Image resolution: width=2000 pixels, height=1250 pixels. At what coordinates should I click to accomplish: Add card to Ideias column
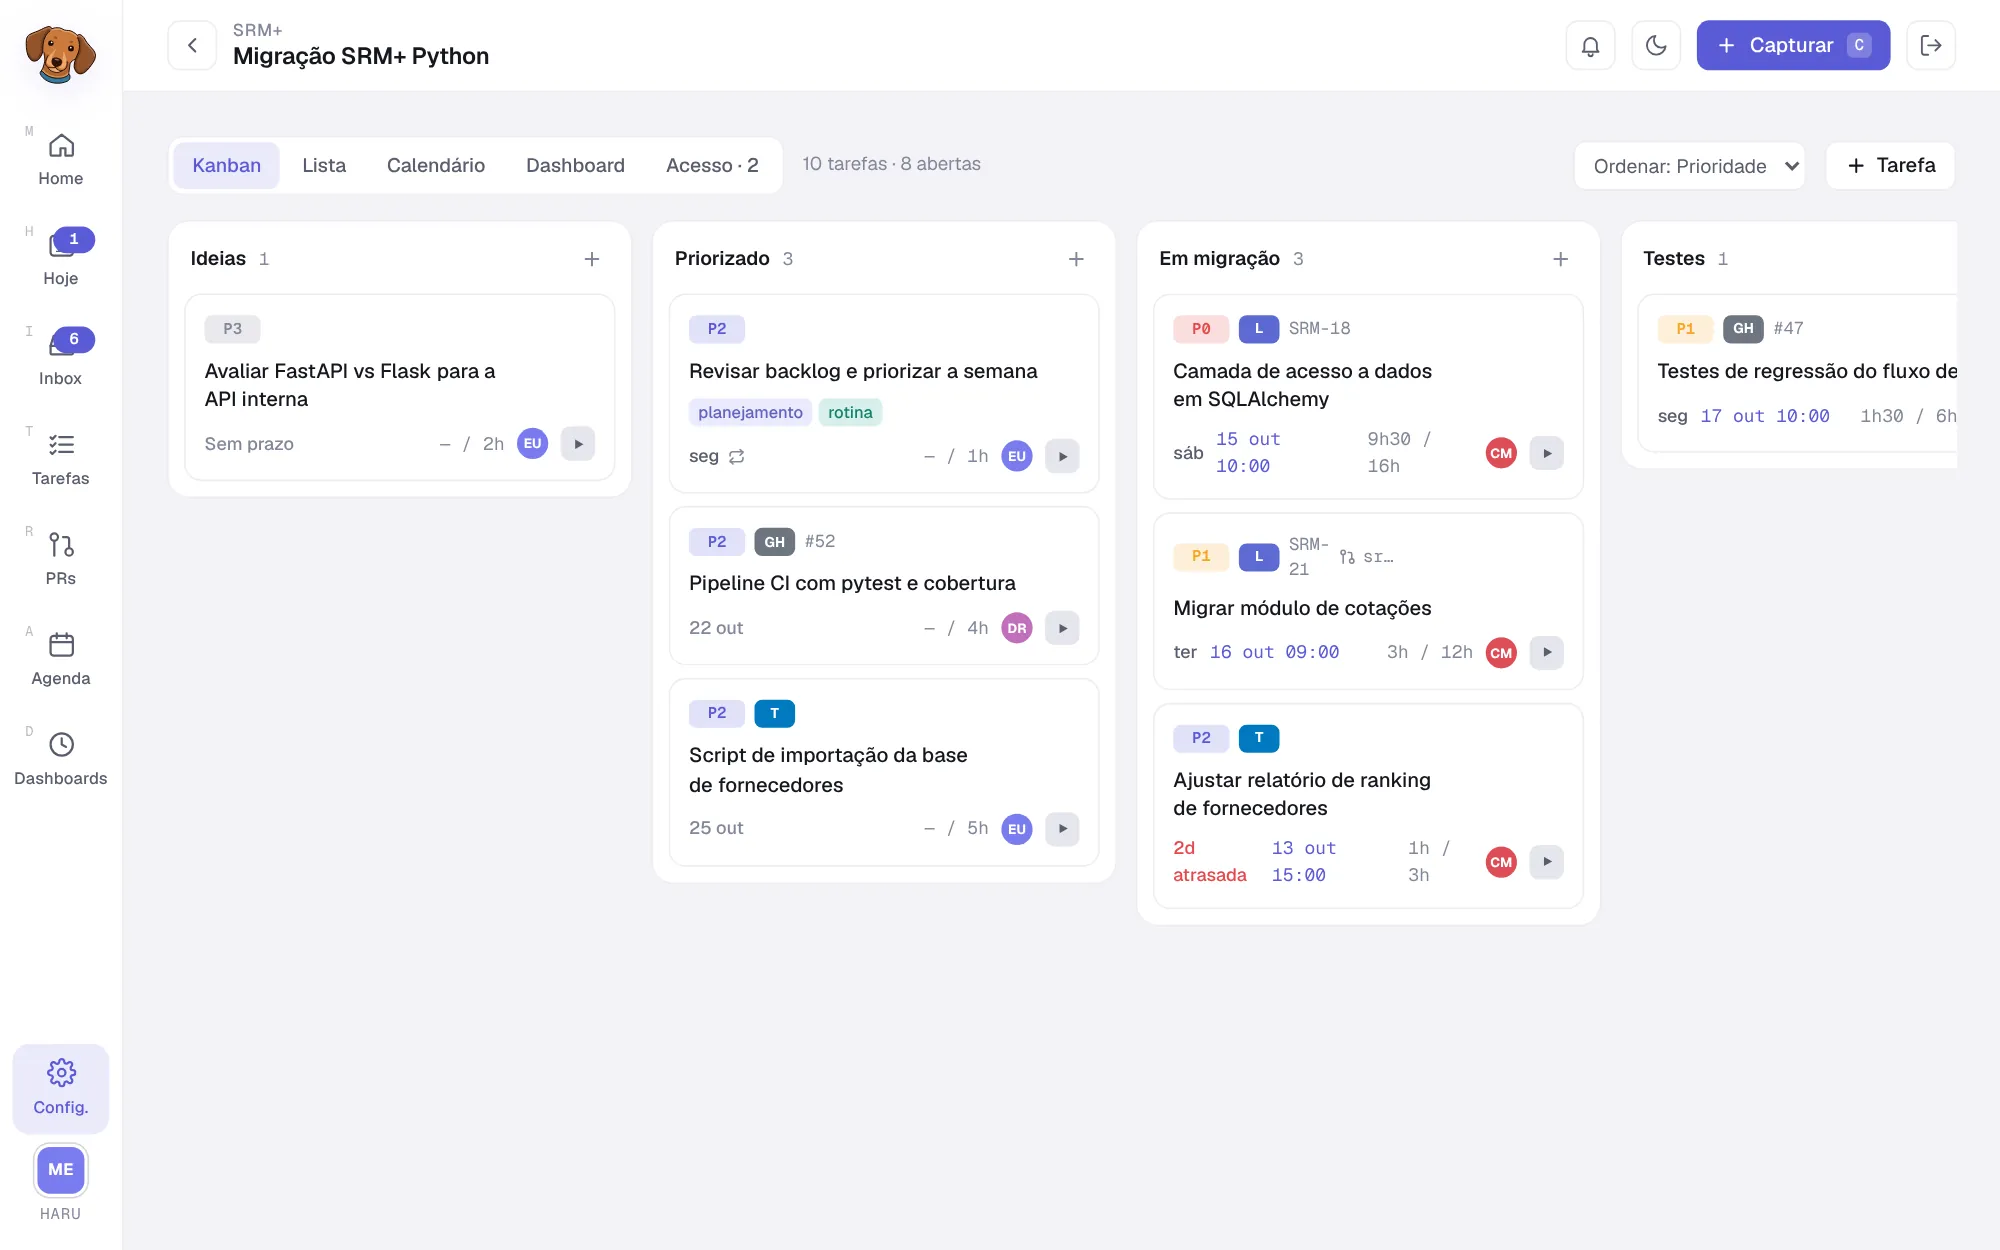pyautogui.click(x=592, y=259)
